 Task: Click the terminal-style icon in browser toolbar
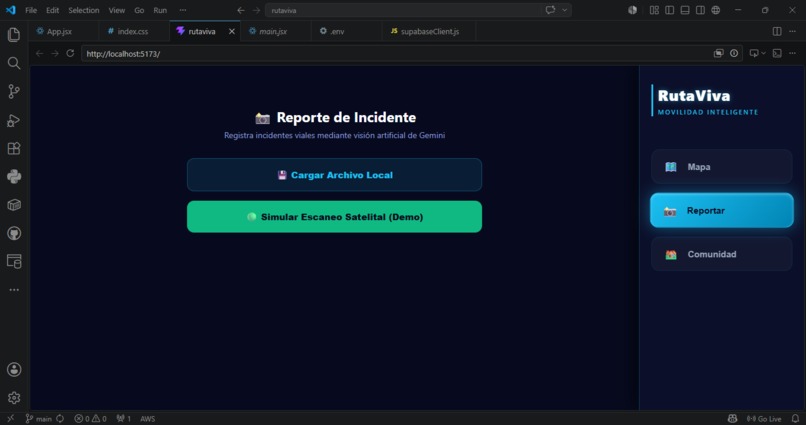pyautogui.click(x=777, y=53)
